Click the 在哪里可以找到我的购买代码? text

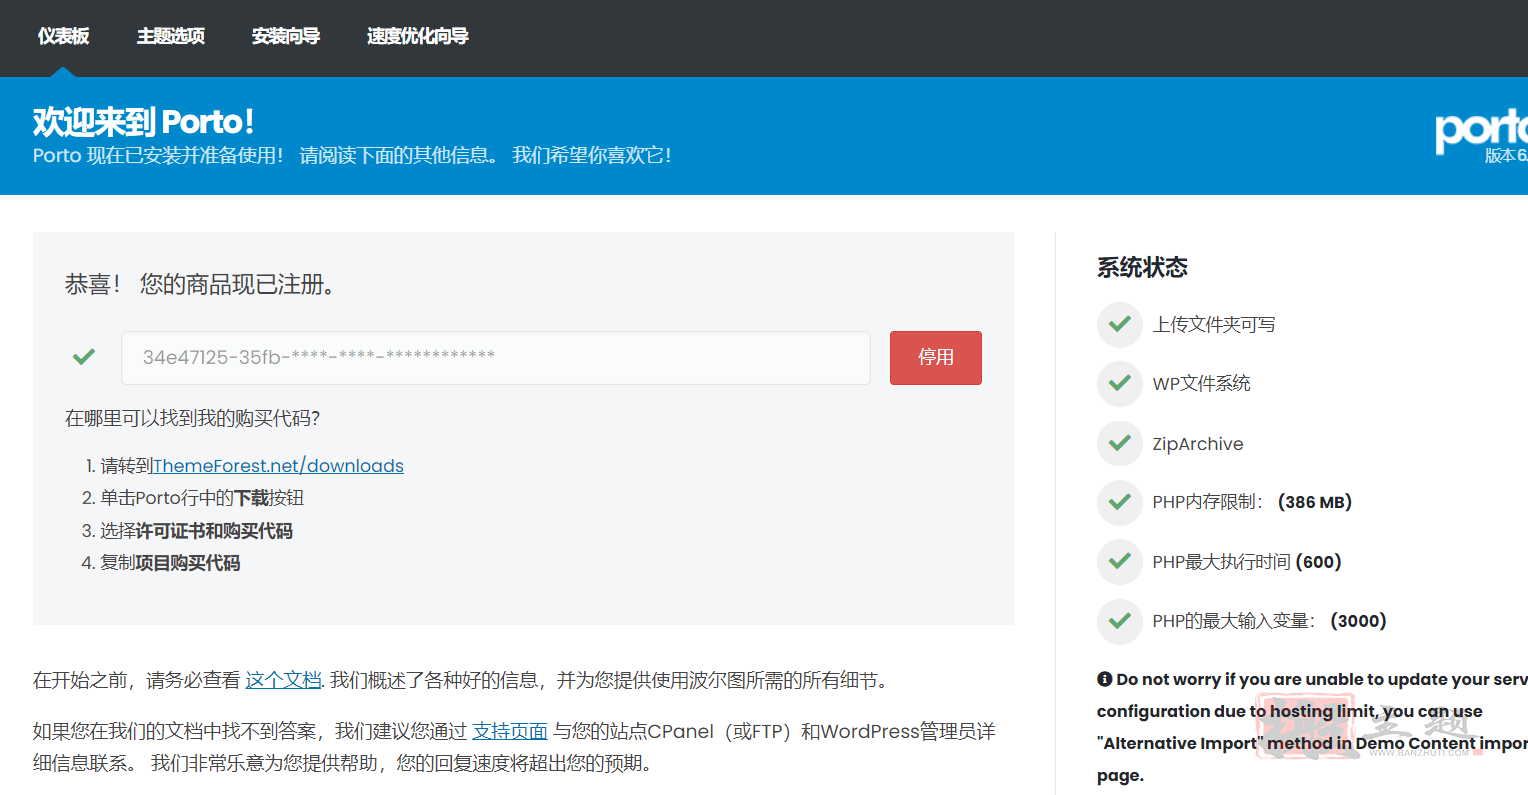point(192,418)
